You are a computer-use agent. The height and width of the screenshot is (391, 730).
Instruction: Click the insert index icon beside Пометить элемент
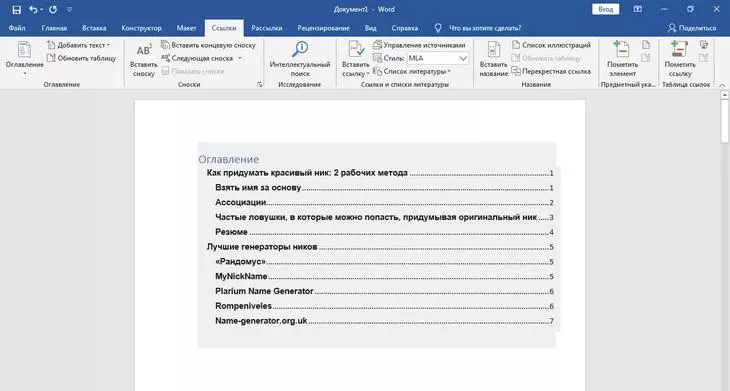pos(646,45)
